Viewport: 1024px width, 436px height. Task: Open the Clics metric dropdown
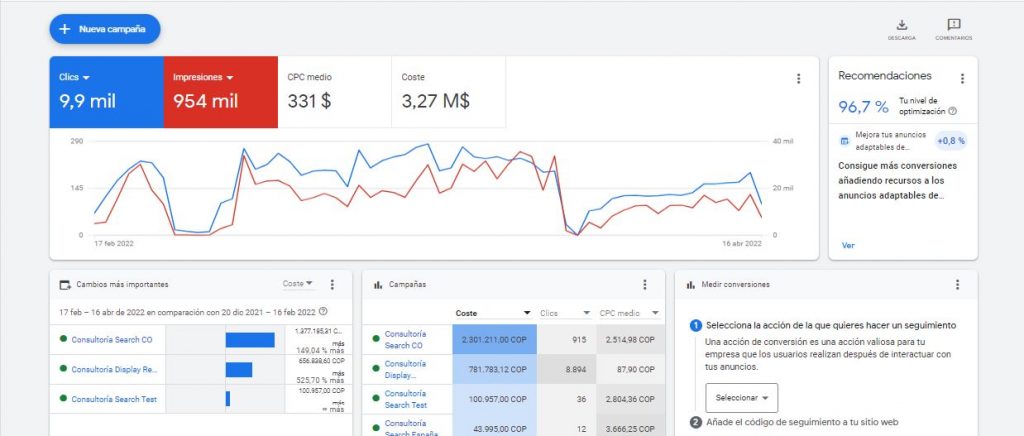tap(74, 77)
